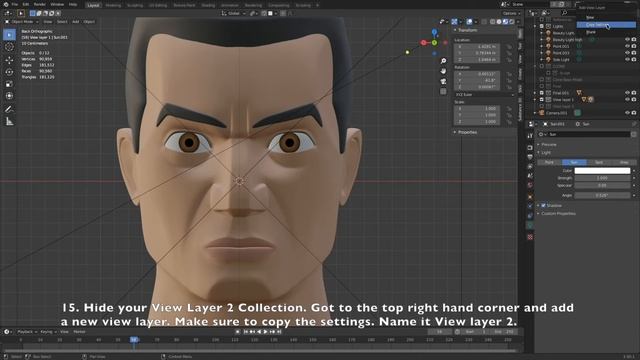The image size is (640, 360).
Task: Switch to the Layout workspace tab
Action: (x=93, y=5)
